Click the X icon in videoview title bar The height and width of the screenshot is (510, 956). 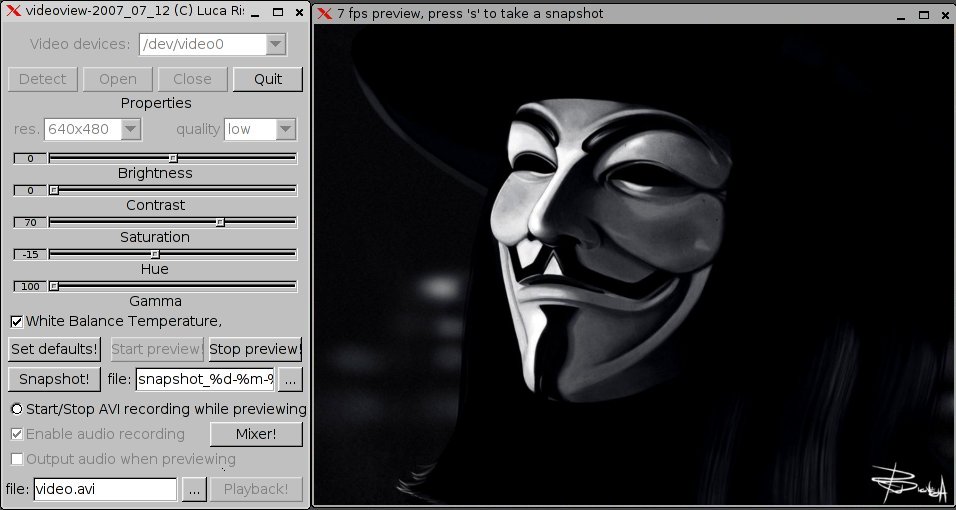tap(13, 12)
